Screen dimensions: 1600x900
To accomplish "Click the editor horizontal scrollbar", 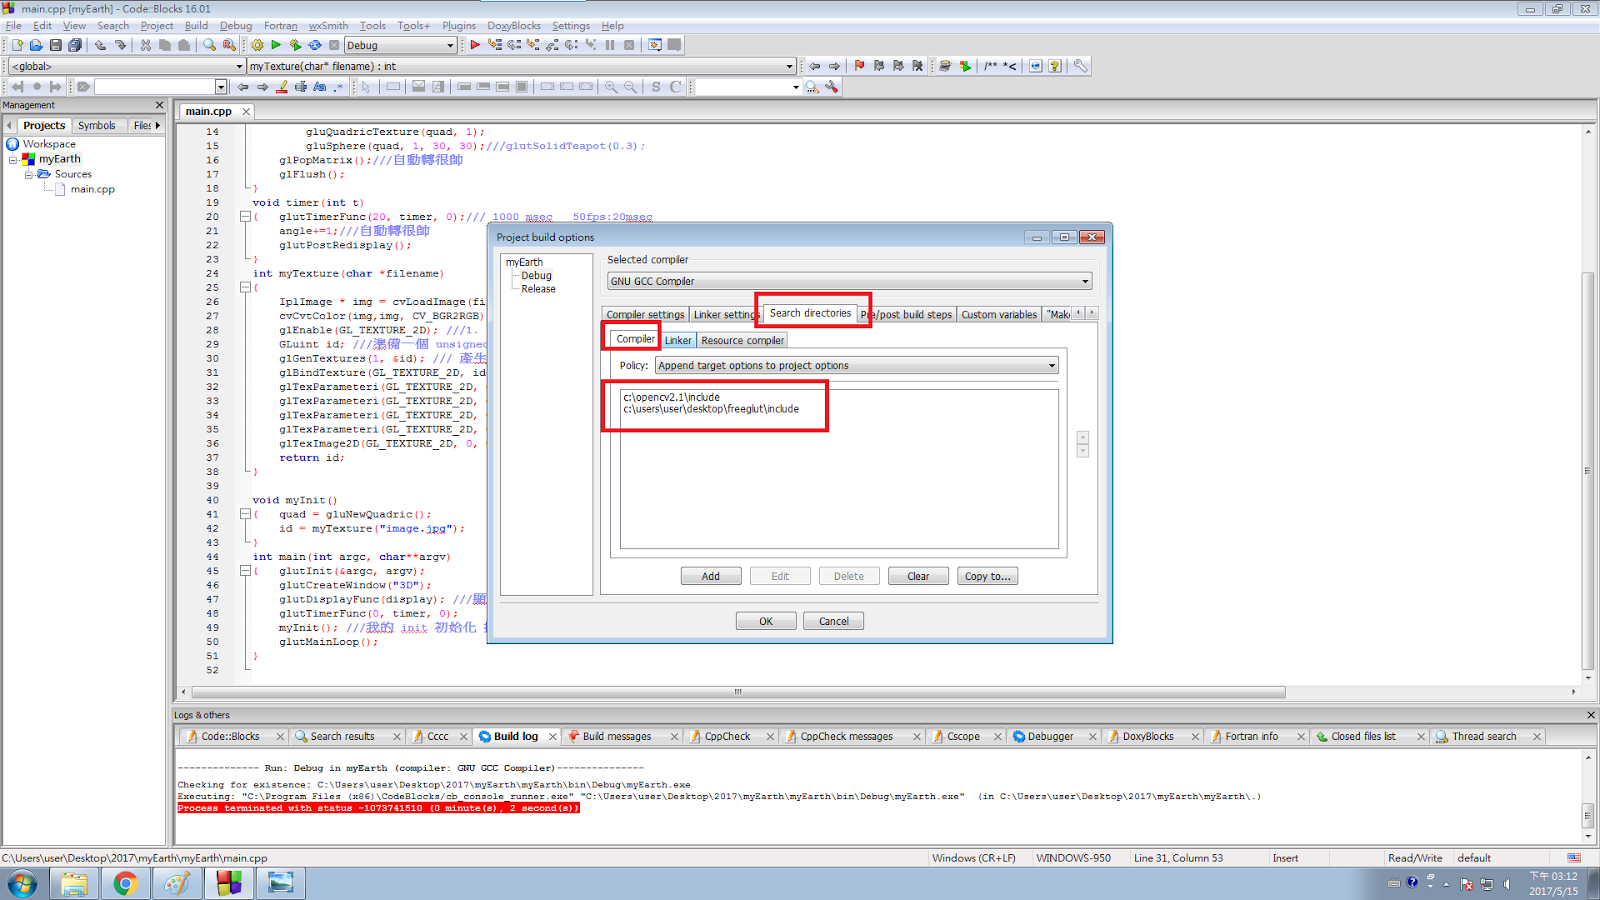I will (x=738, y=692).
